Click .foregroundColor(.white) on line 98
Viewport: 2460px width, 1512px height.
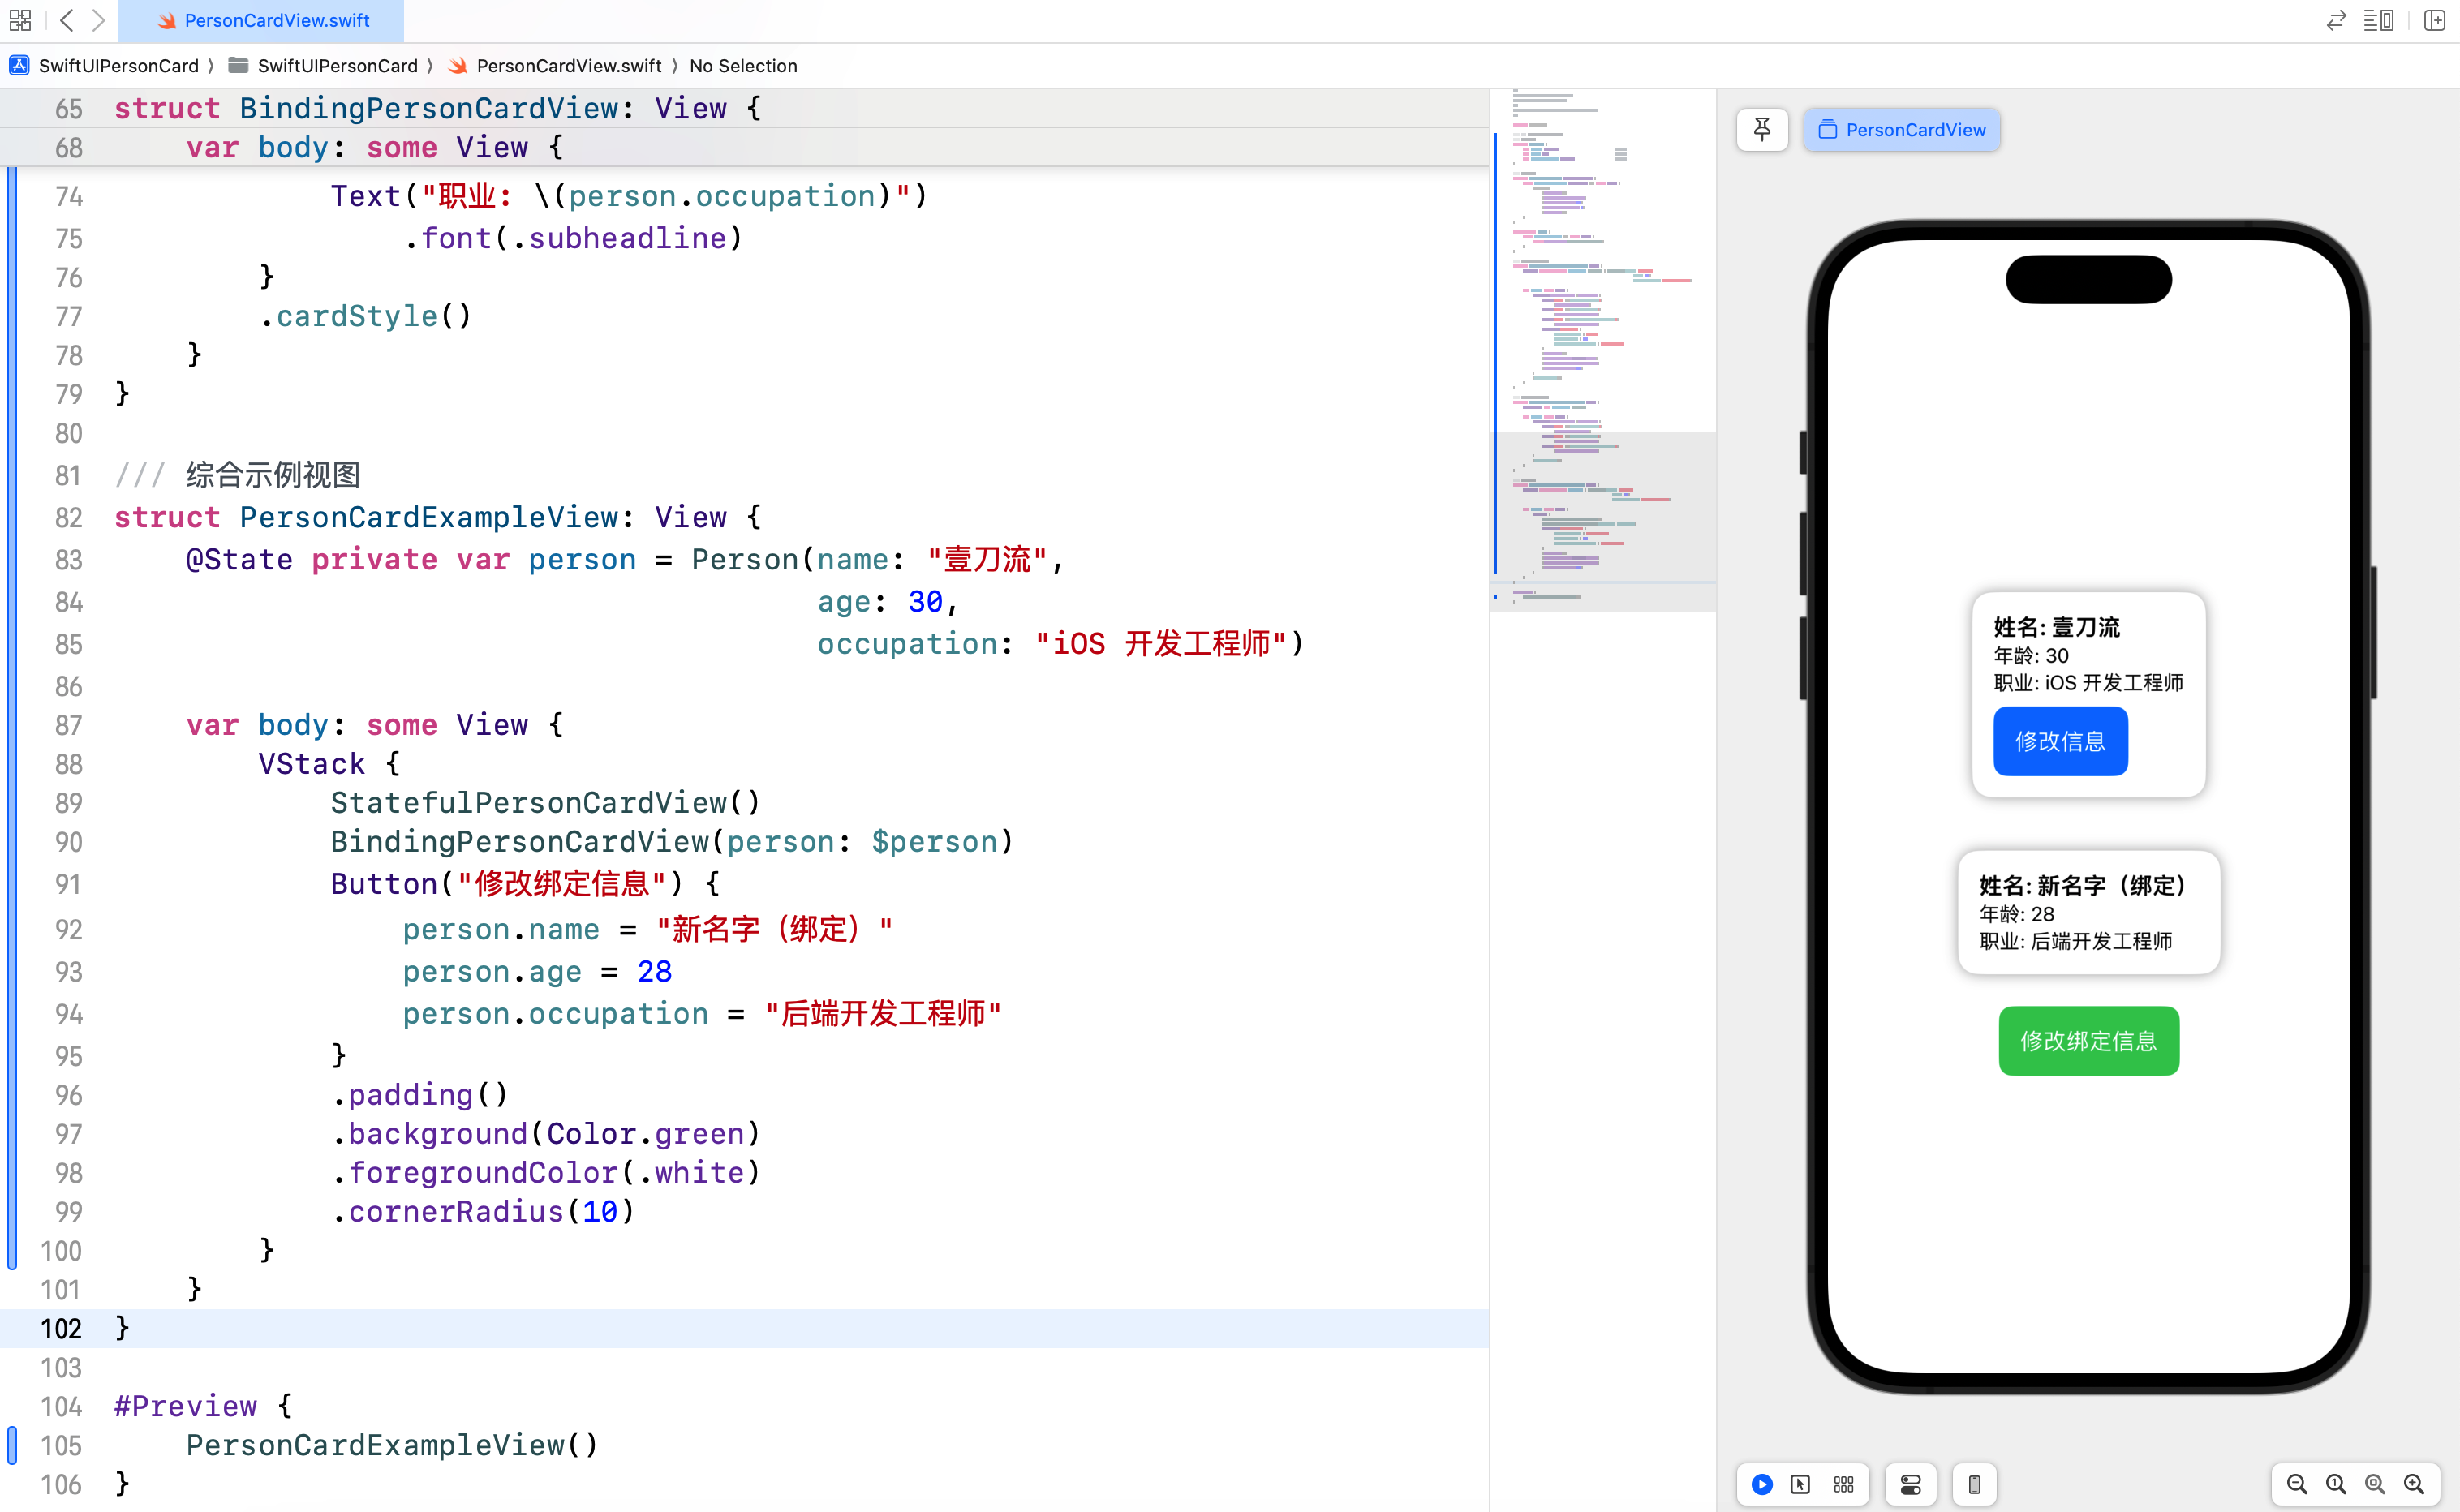click(546, 1172)
